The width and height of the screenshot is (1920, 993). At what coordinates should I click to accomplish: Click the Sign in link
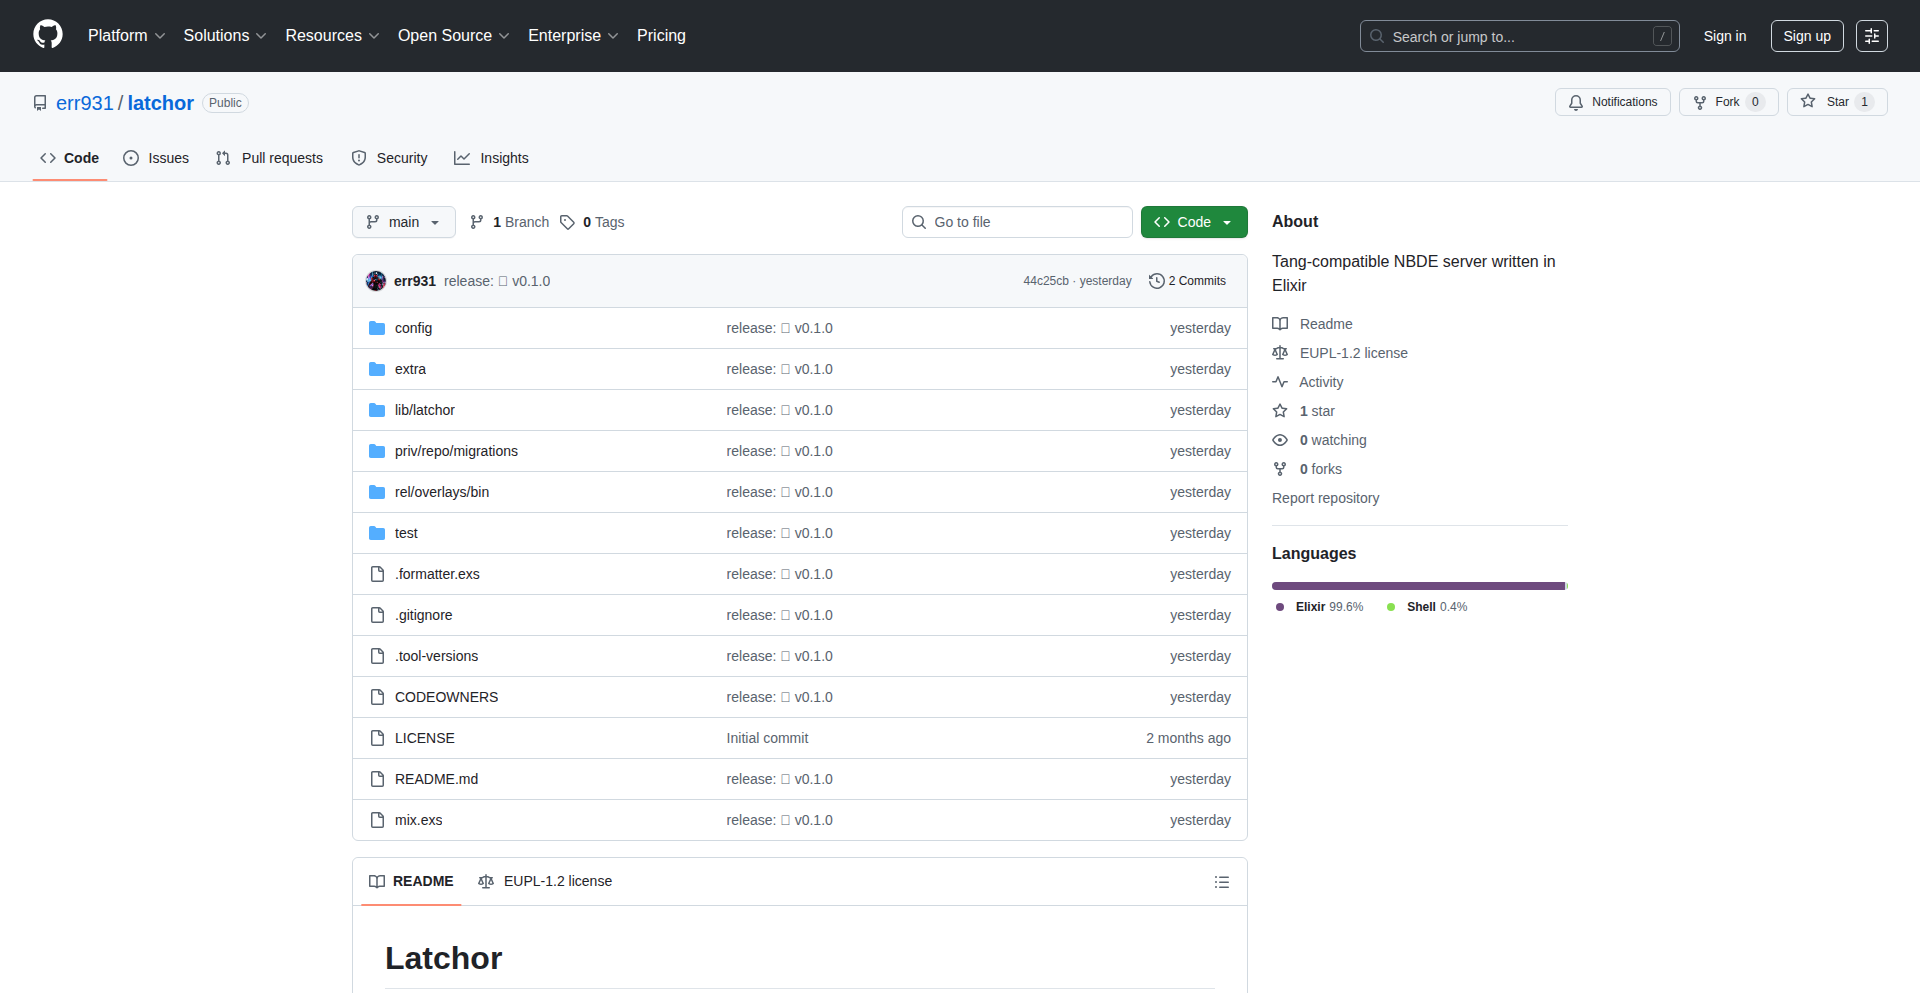[x=1725, y=36]
